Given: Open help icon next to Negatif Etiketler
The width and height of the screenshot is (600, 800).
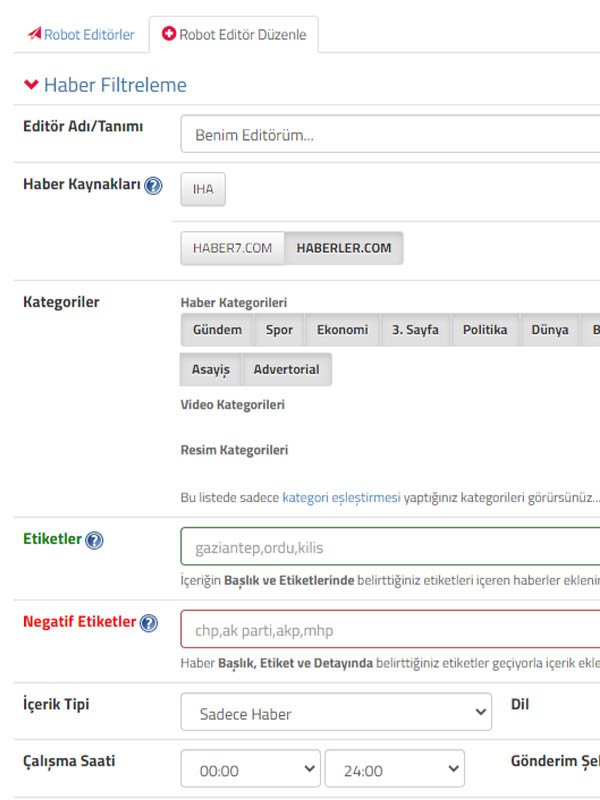Looking at the screenshot, I should pos(148,623).
